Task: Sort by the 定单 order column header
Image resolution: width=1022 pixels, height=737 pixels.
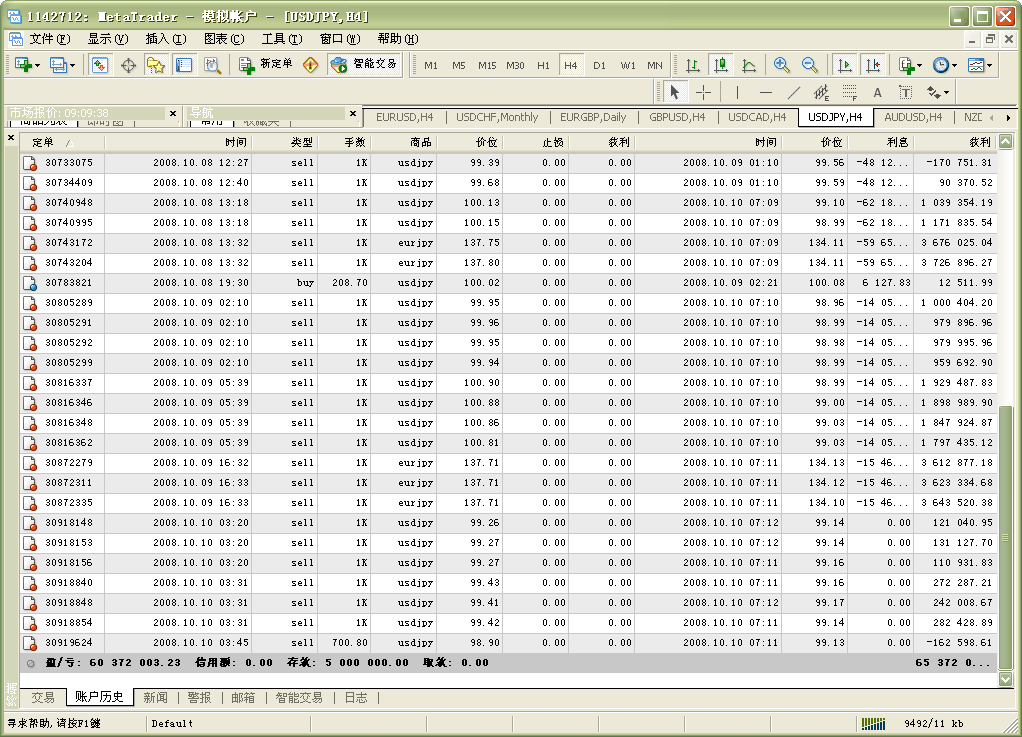Action: point(43,142)
